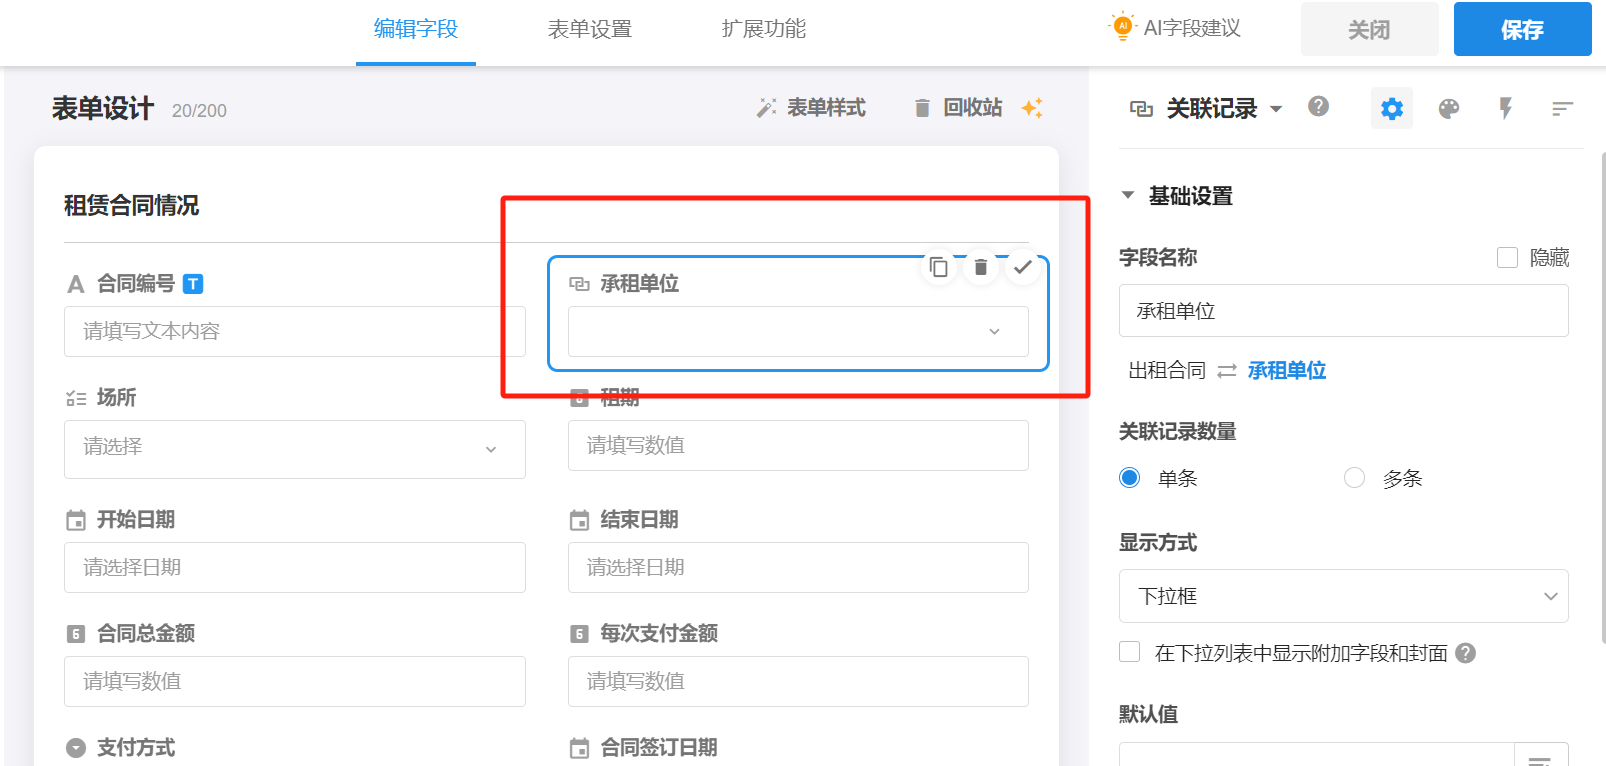Click the 租期 number input
Viewport: 1606px width, 766px height.
click(x=798, y=445)
